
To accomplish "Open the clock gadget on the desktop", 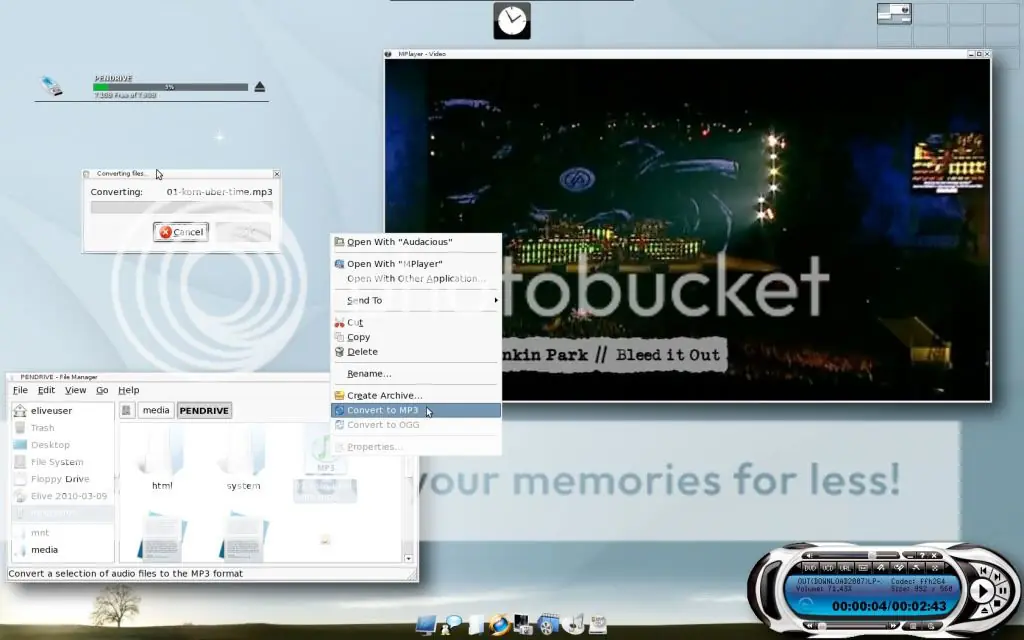I will tap(512, 20).
